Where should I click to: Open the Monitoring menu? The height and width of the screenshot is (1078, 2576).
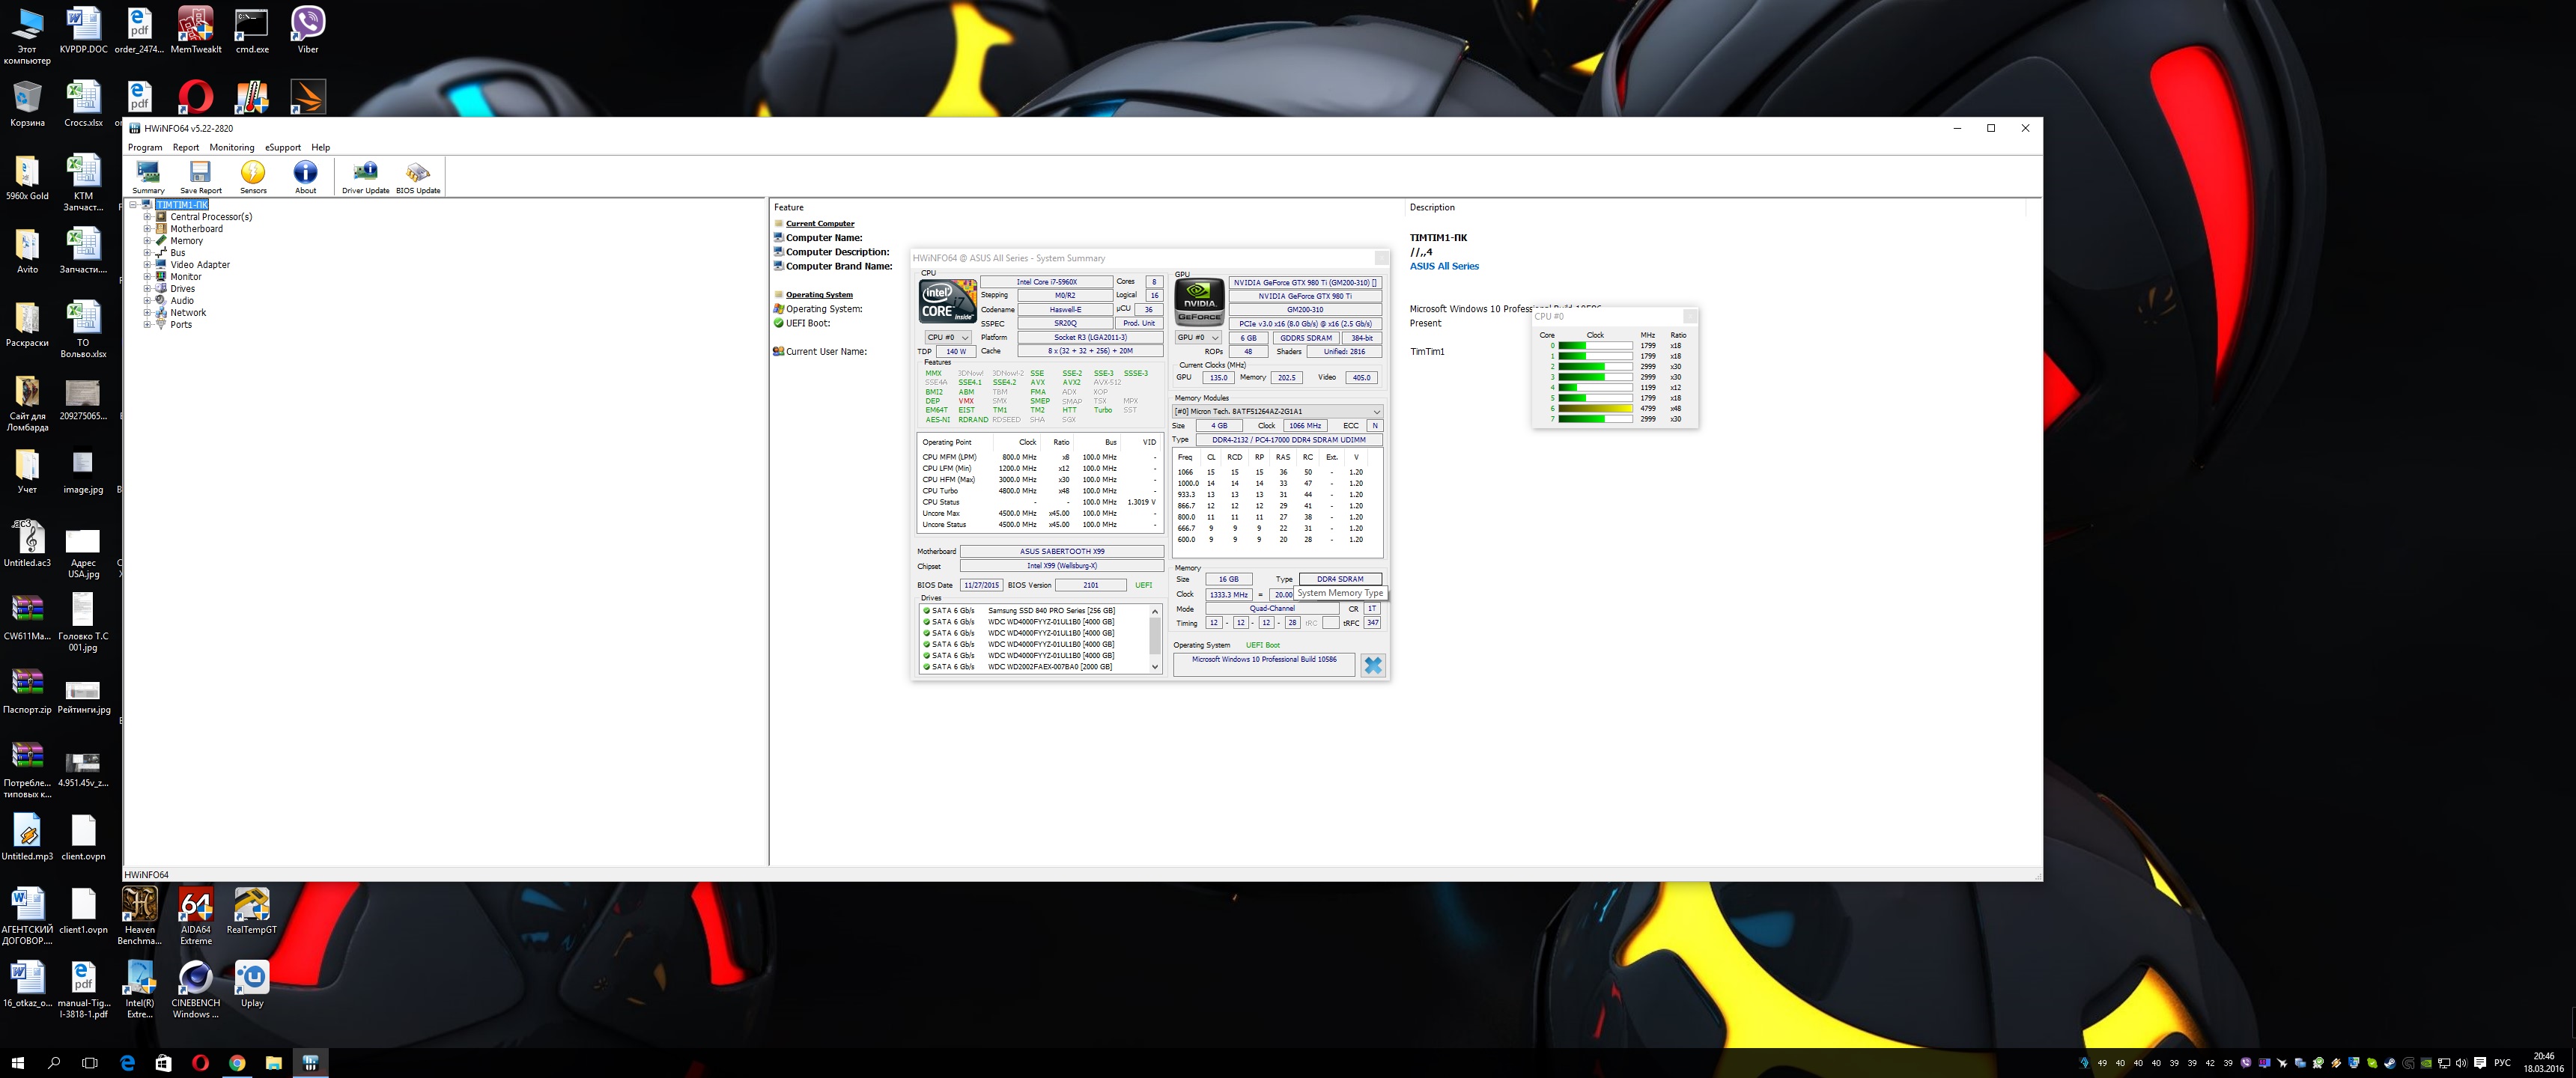[231, 147]
